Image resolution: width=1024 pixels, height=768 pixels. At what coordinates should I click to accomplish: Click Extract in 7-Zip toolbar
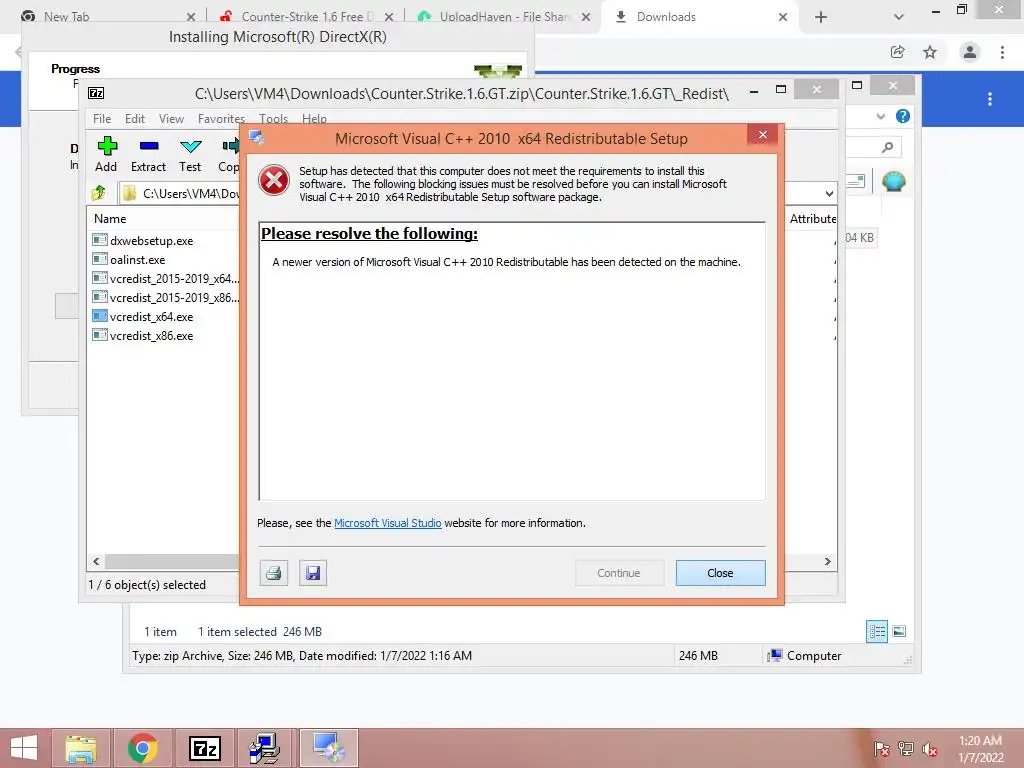148,155
